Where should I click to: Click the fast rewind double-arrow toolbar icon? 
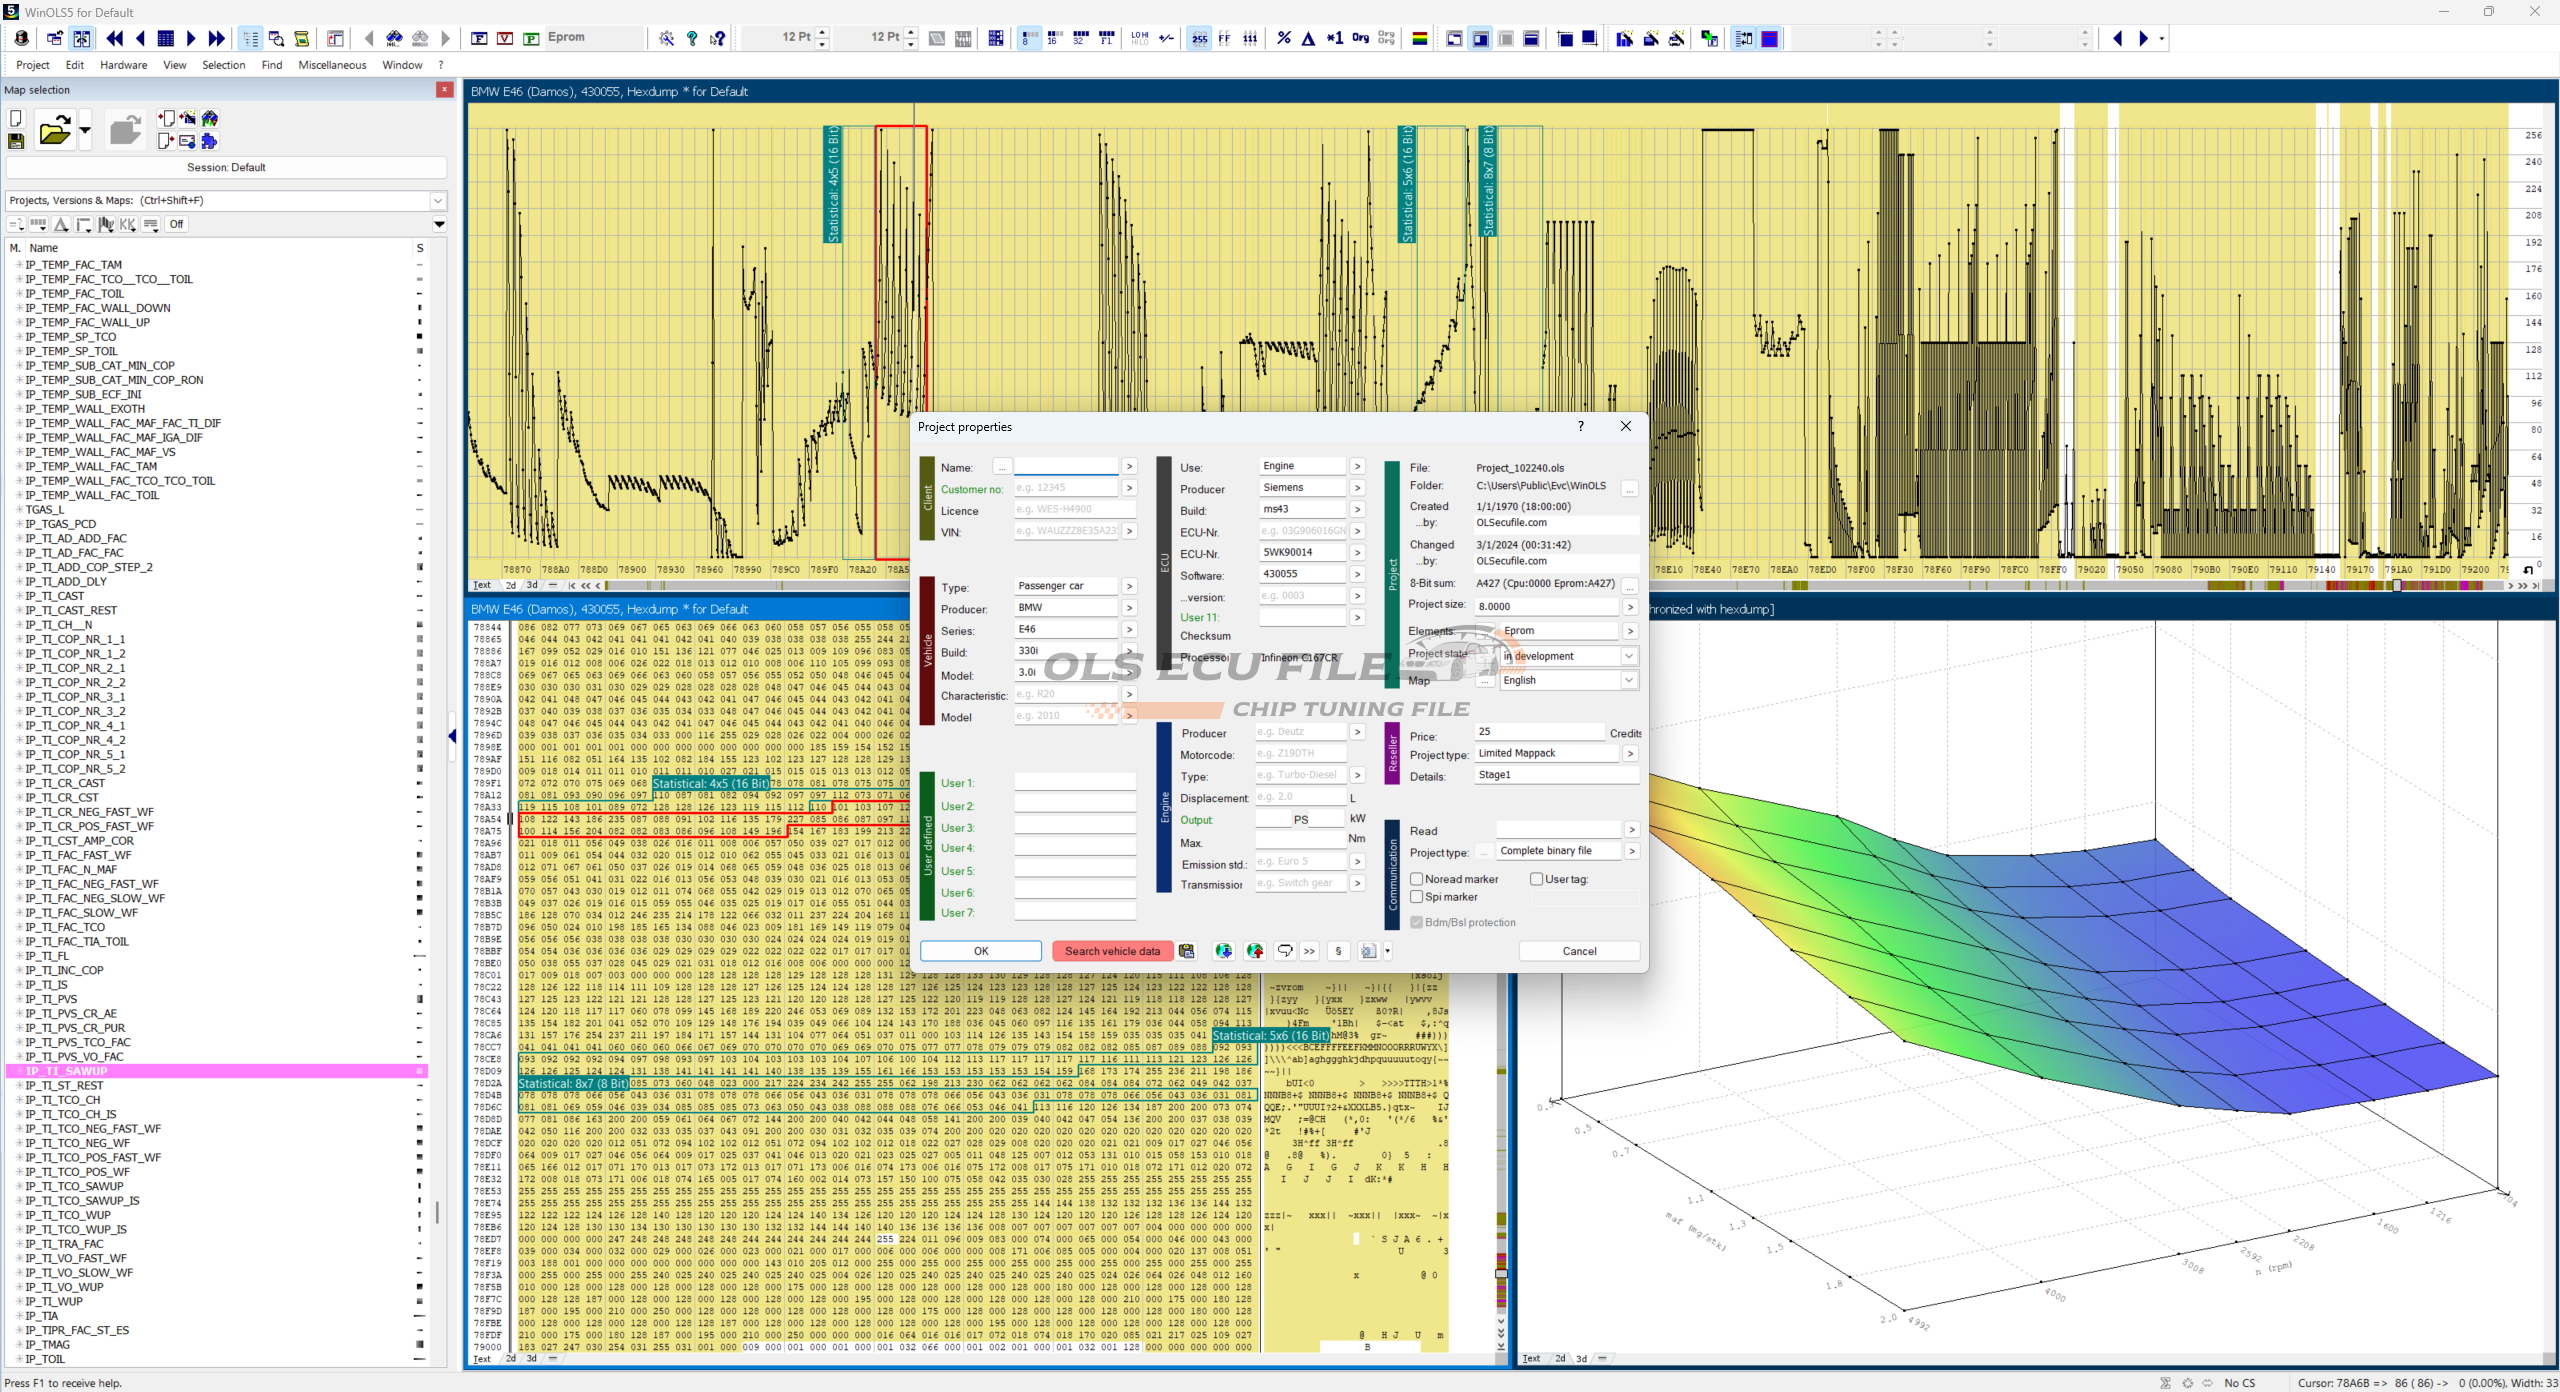tap(115, 38)
